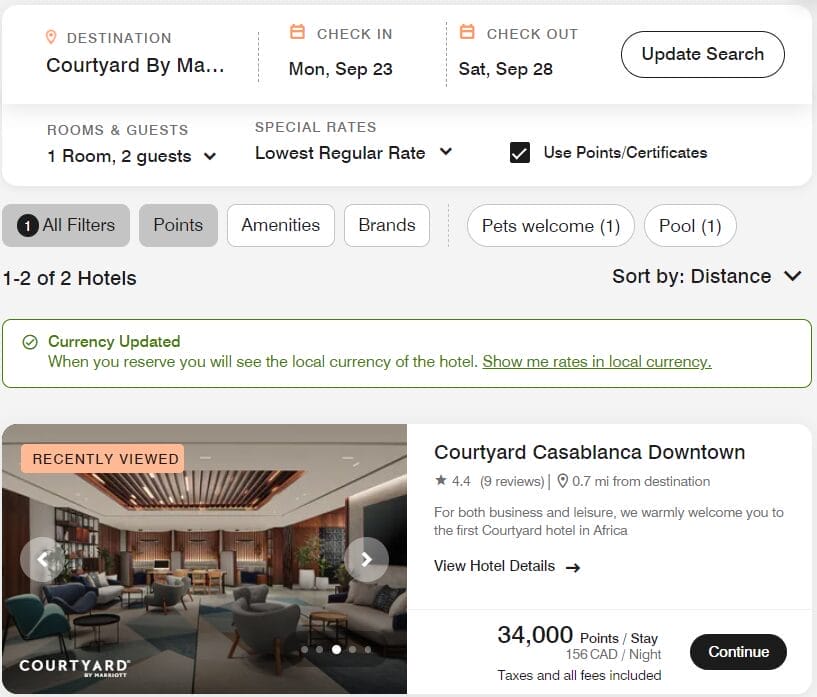
Task: Open the Amenities filter tab
Action: click(x=281, y=225)
